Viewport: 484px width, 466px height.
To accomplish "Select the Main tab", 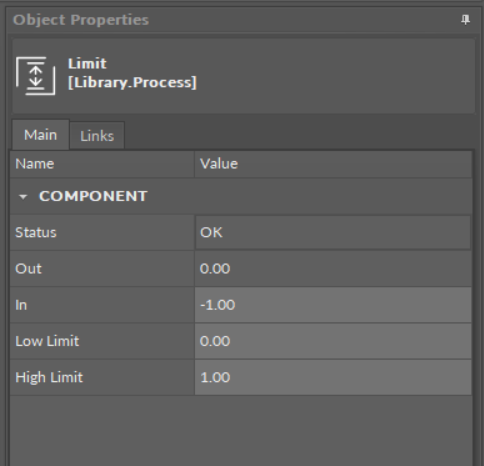I will pos(40,135).
